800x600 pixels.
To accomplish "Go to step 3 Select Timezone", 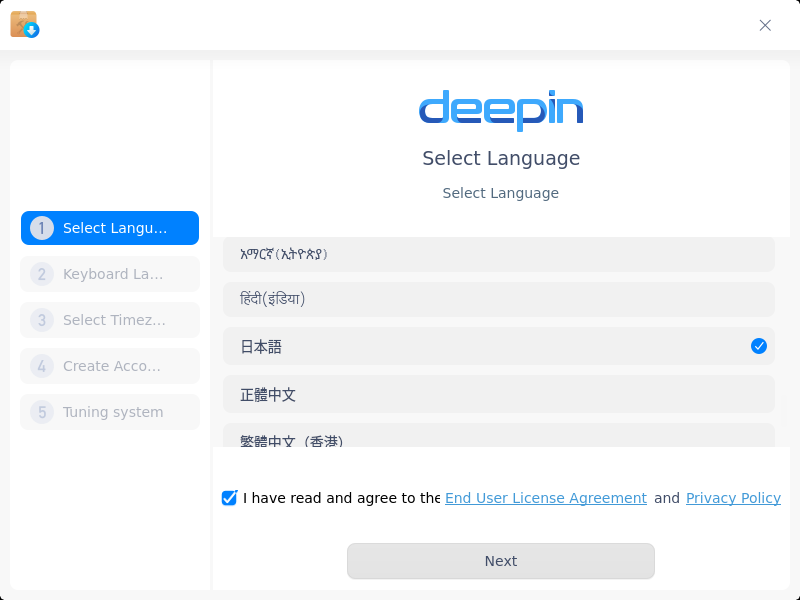I will [110, 320].
